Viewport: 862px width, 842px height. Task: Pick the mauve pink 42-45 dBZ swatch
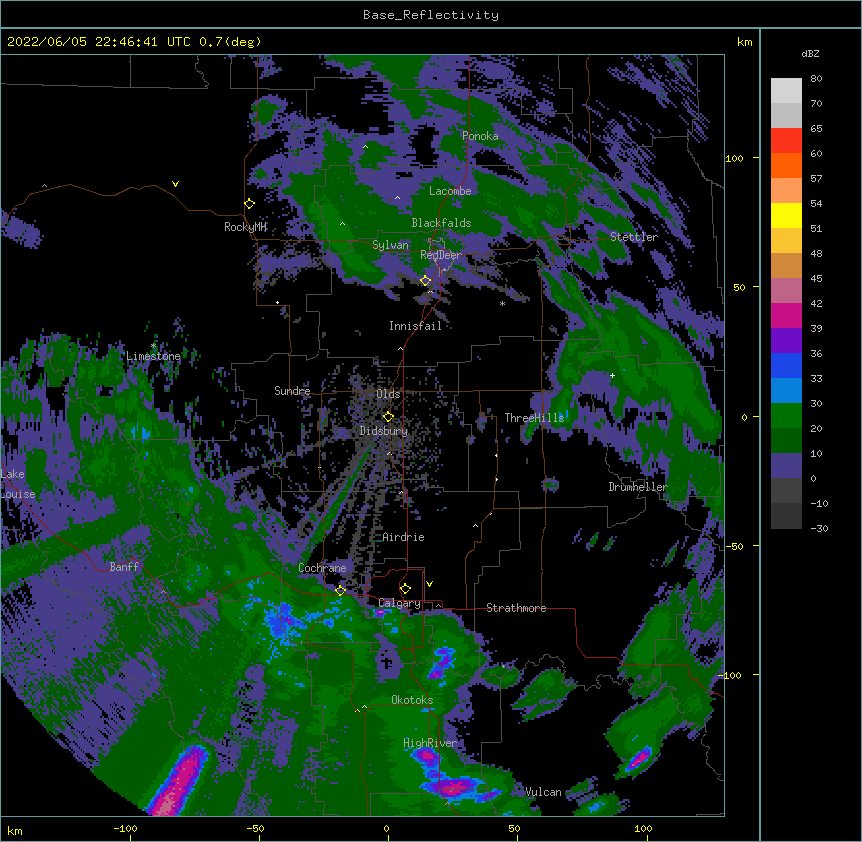point(786,291)
